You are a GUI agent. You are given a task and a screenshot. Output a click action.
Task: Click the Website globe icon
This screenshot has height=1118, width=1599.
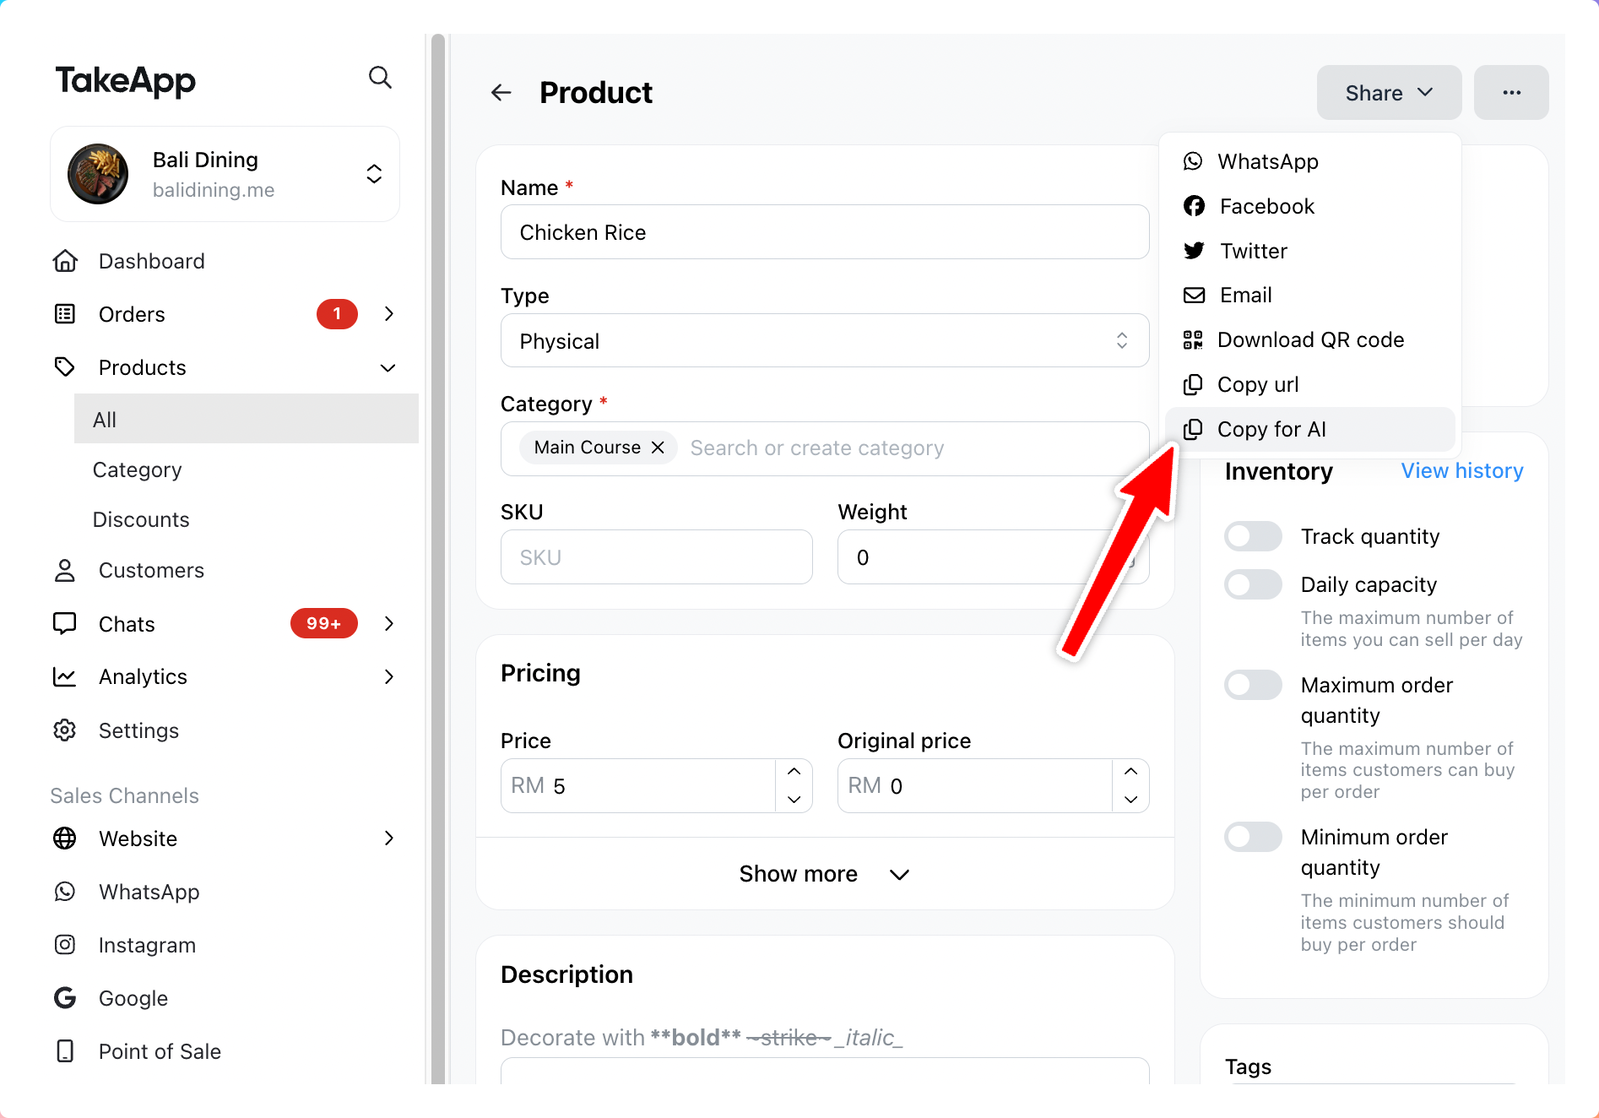point(65,838)
